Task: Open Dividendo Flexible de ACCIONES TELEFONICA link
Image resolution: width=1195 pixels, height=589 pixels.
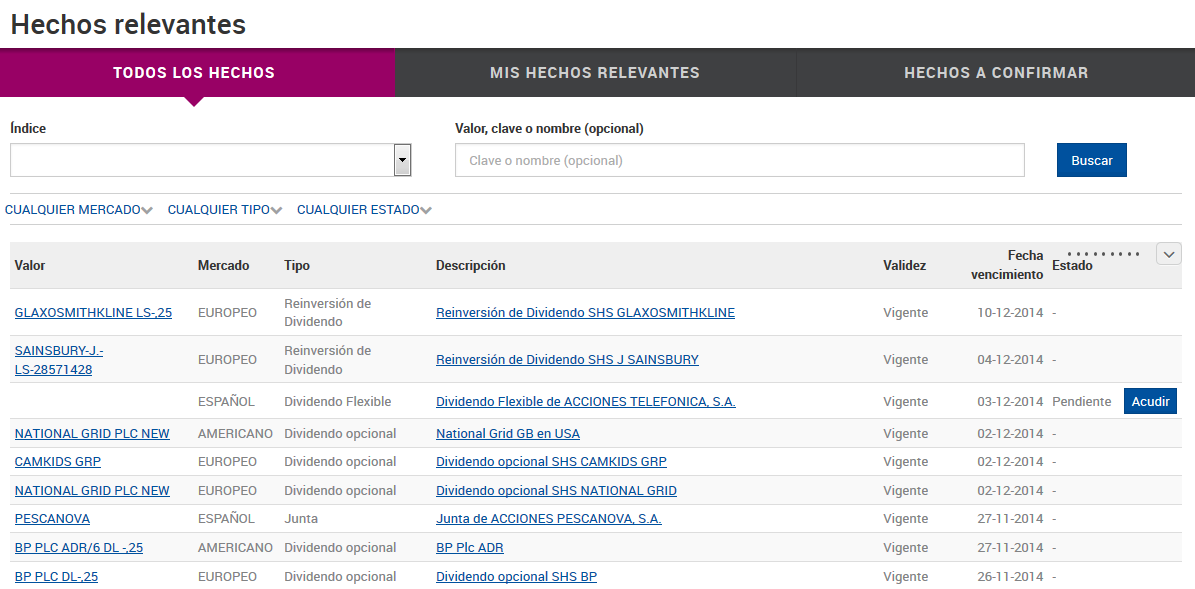Action: click(586, 402)
